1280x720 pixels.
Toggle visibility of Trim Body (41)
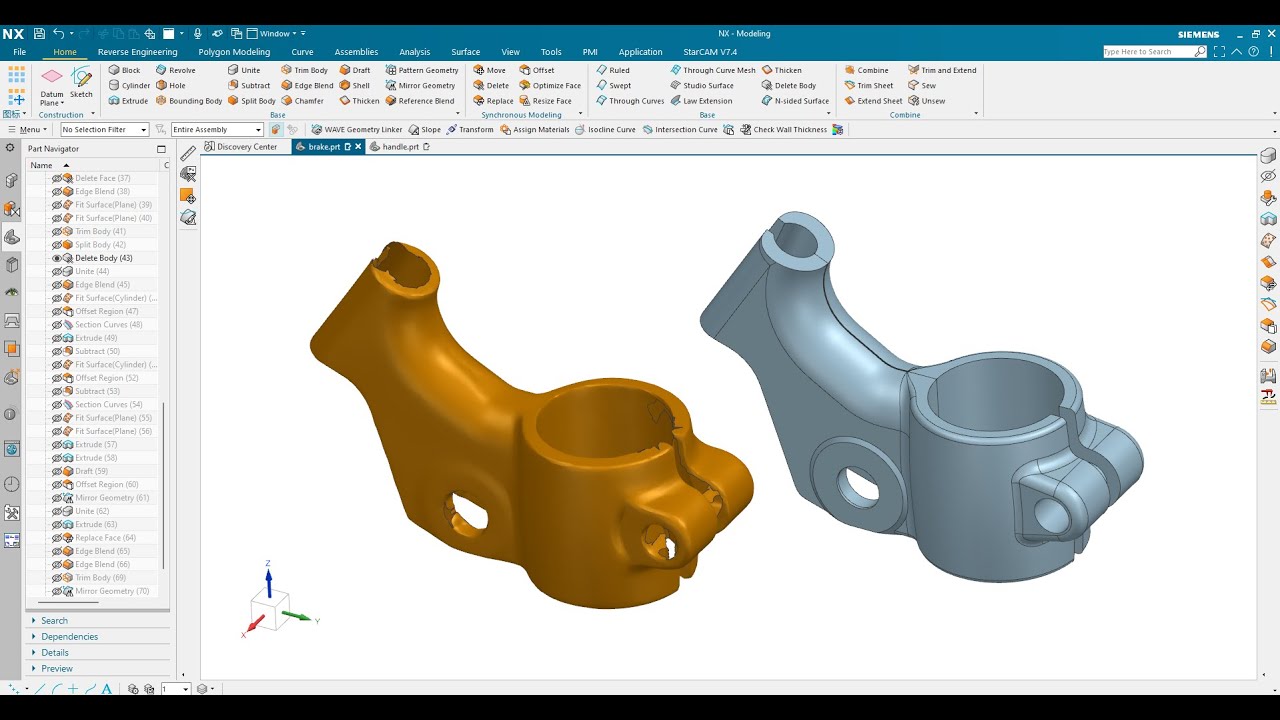click(57, 231)
